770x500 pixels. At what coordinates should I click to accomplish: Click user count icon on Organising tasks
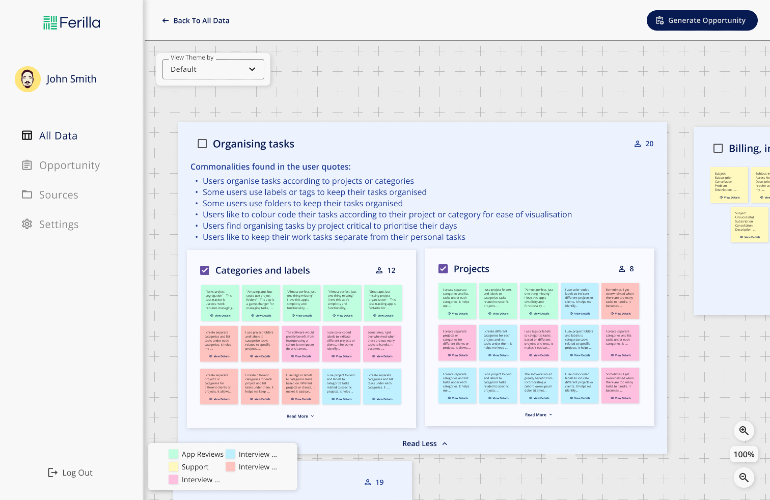[637, 144]
